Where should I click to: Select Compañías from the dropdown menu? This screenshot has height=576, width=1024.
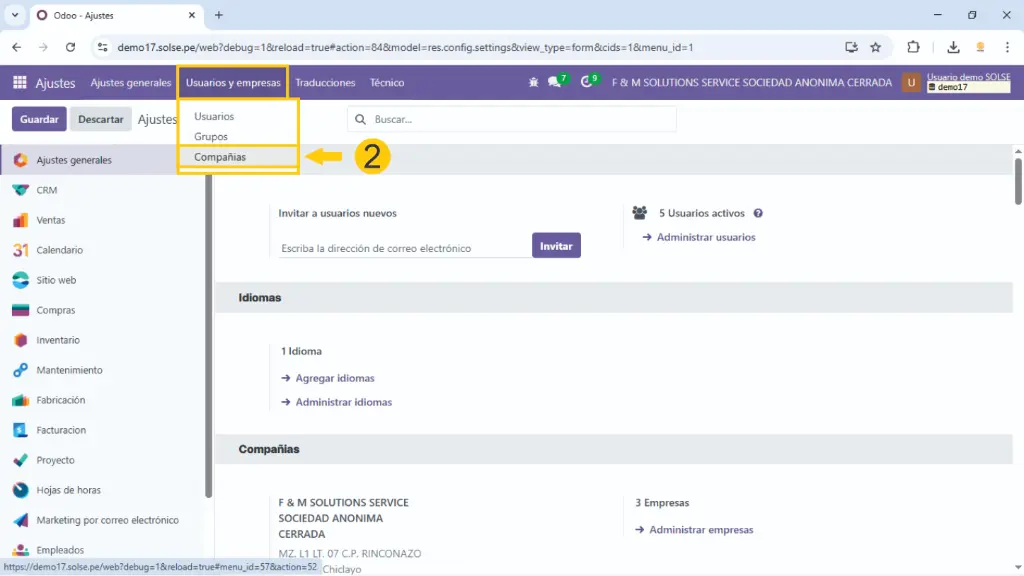tap(220, 157)
